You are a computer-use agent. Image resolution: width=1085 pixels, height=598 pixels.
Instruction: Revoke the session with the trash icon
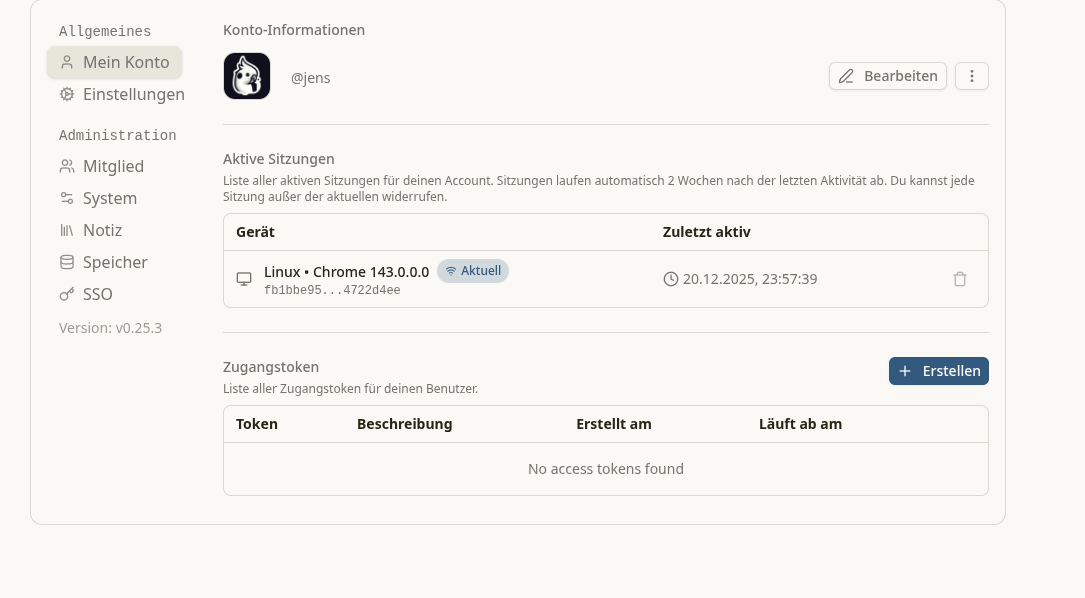960,279
